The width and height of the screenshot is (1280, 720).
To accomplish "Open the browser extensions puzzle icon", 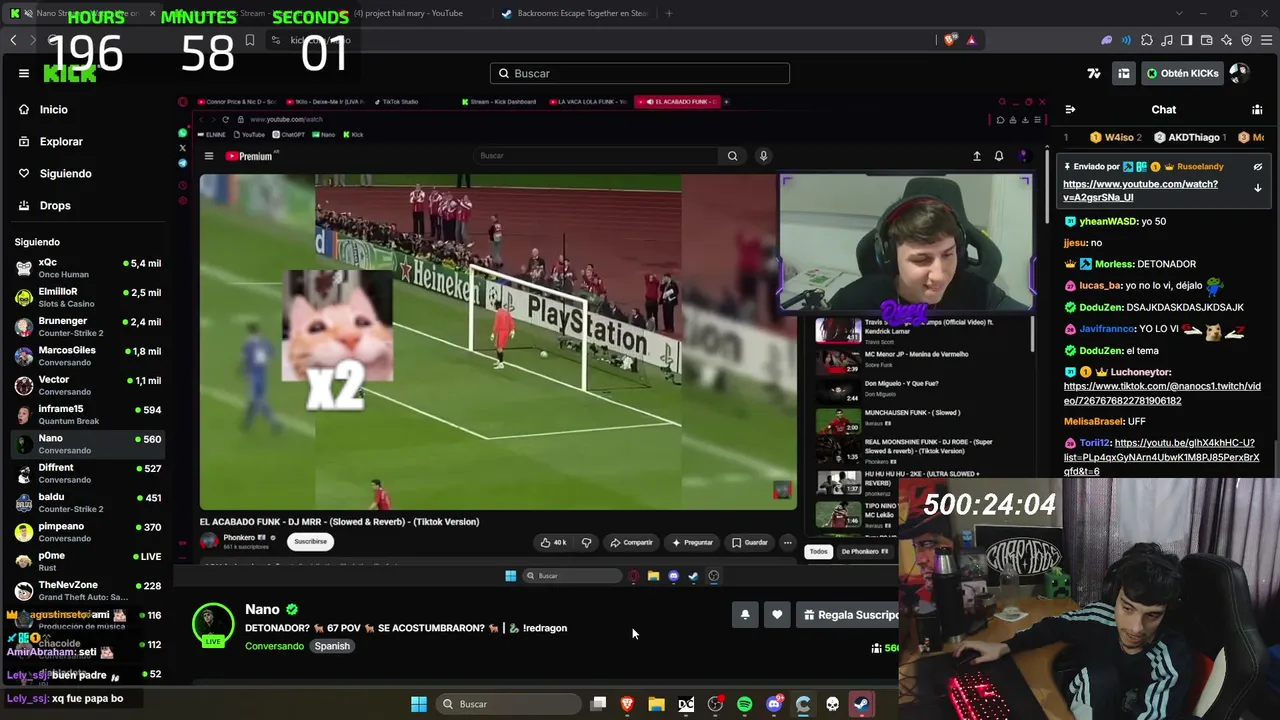I will pos(1147,40).
